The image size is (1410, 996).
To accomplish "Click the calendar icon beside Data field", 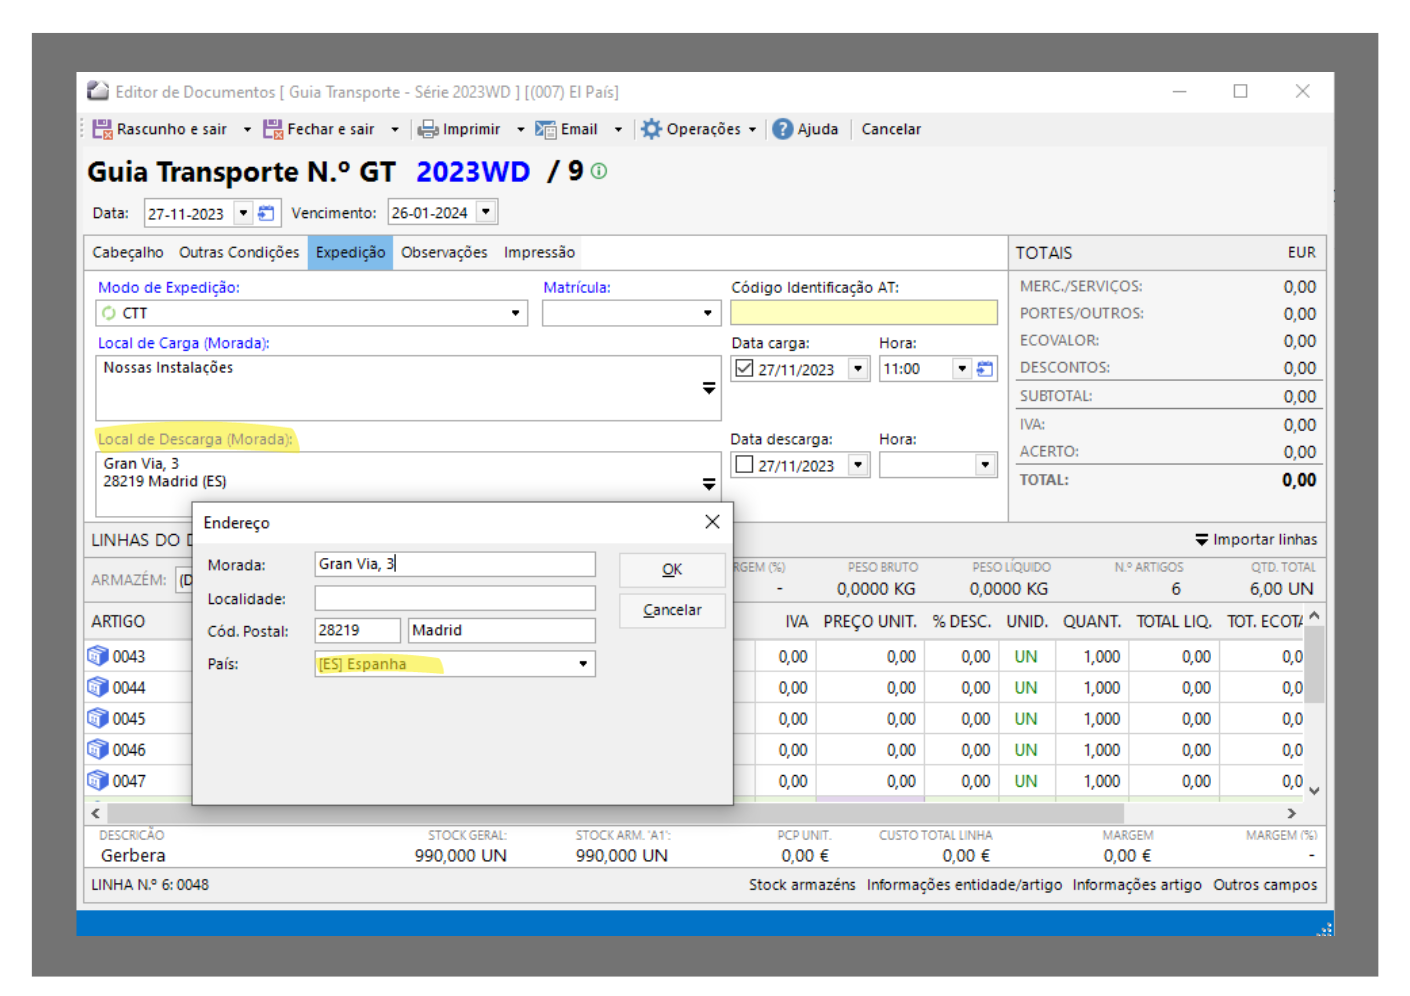I will [x=267, y=213].
